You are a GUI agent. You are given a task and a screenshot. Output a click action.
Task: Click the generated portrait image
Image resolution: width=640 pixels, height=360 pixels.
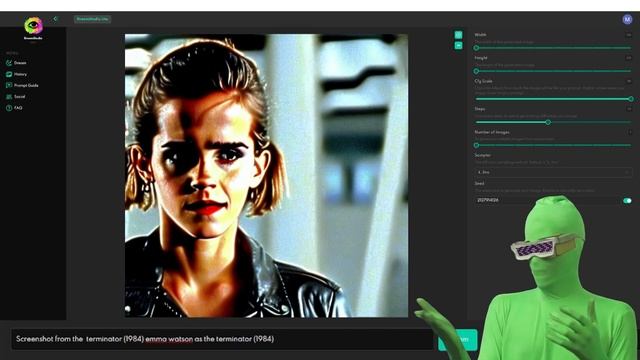[266, 176]
